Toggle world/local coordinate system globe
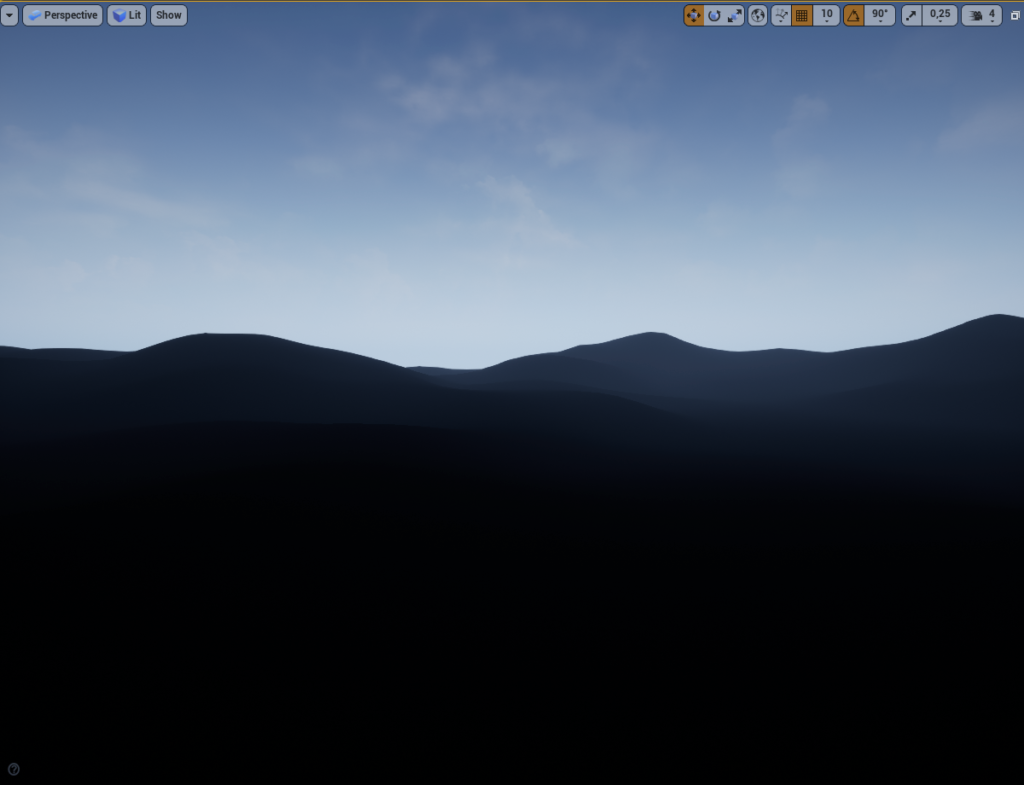Viewport: 1024px width, 785px height. click(758, 15)
